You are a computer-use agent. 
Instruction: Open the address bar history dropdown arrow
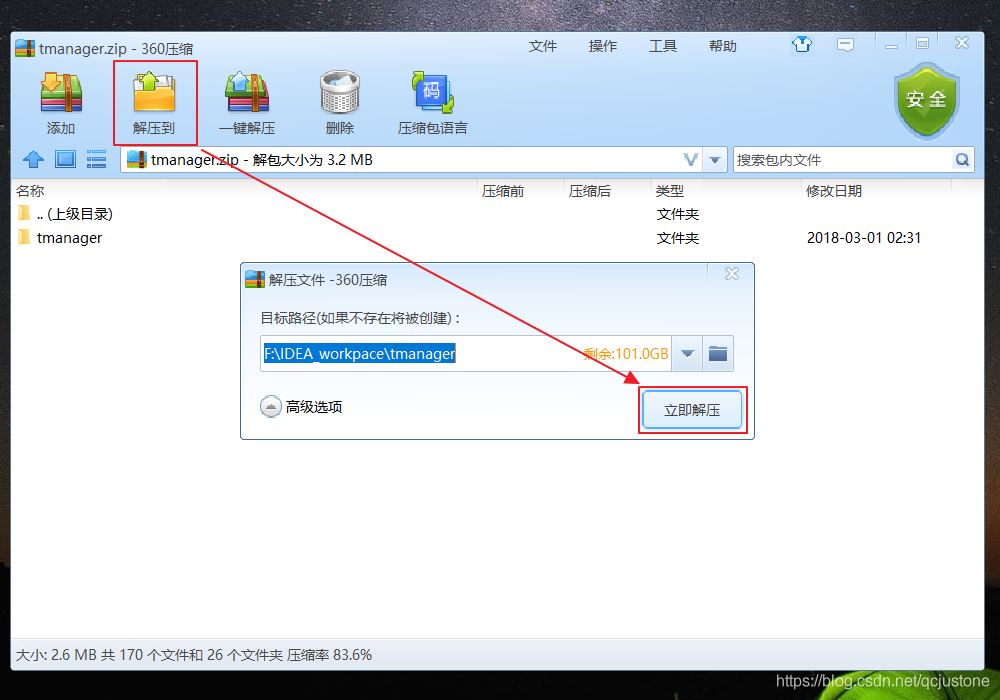tap(715, 159)
